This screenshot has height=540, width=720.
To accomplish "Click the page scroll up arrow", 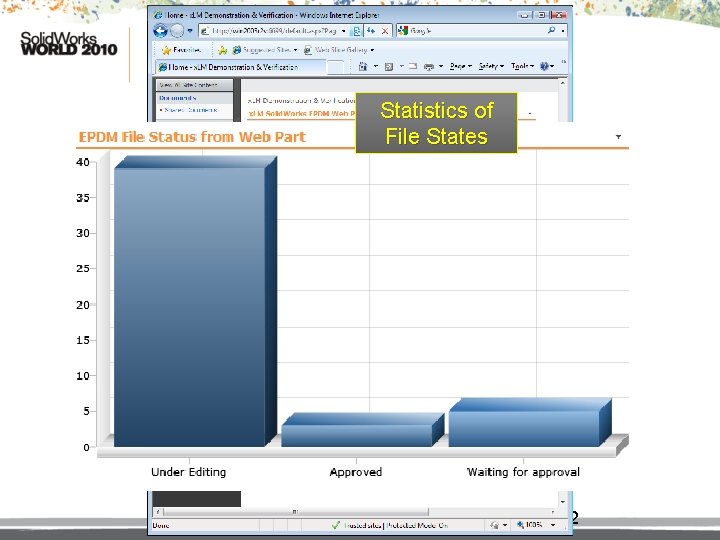I will point(562,83).
